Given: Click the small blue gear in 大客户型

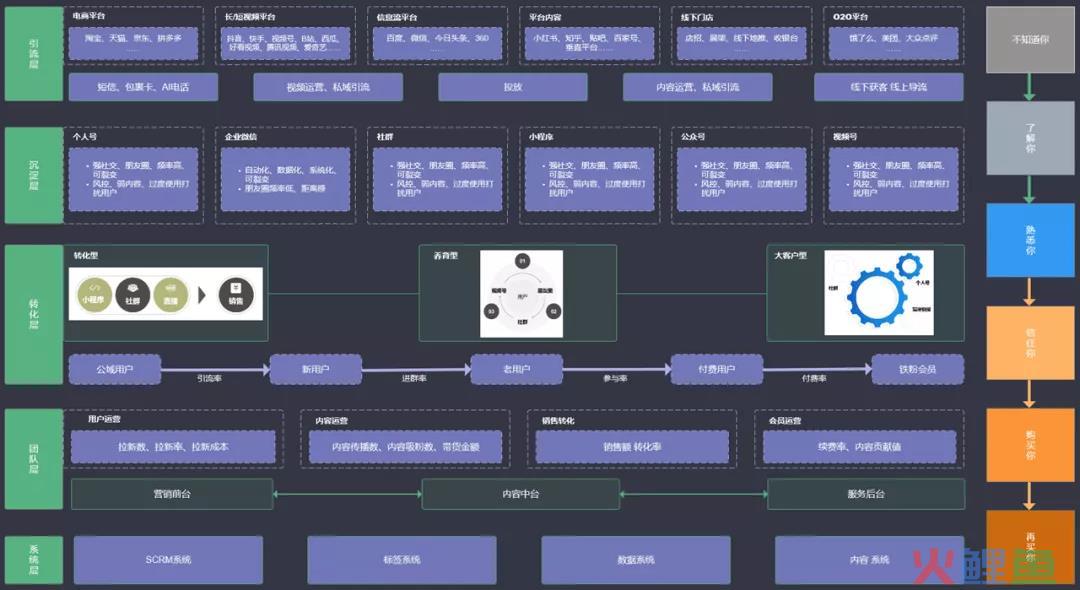Looking at the screenshot, I should click(x=908, y=265).
